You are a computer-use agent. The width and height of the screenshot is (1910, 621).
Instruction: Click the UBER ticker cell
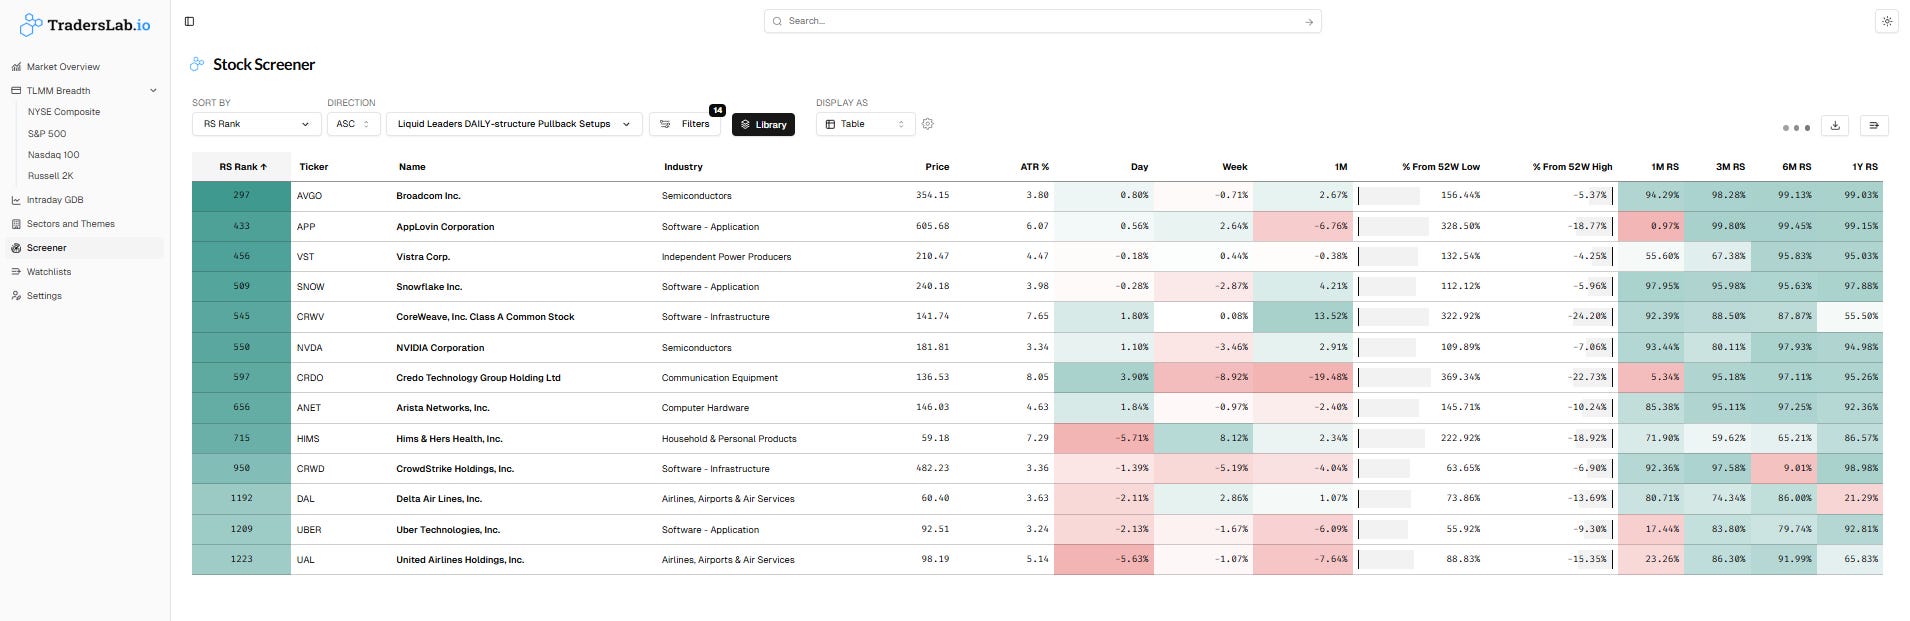coord(309,530)
